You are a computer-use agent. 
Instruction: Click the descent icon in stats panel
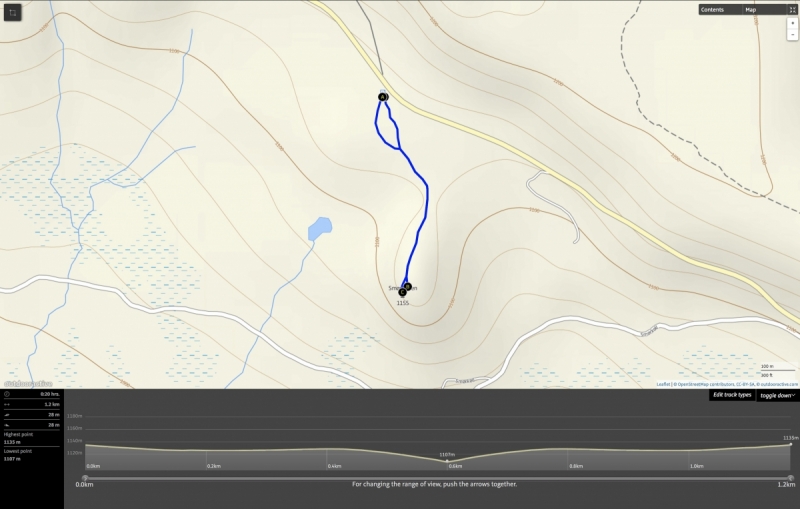point(7,425)
